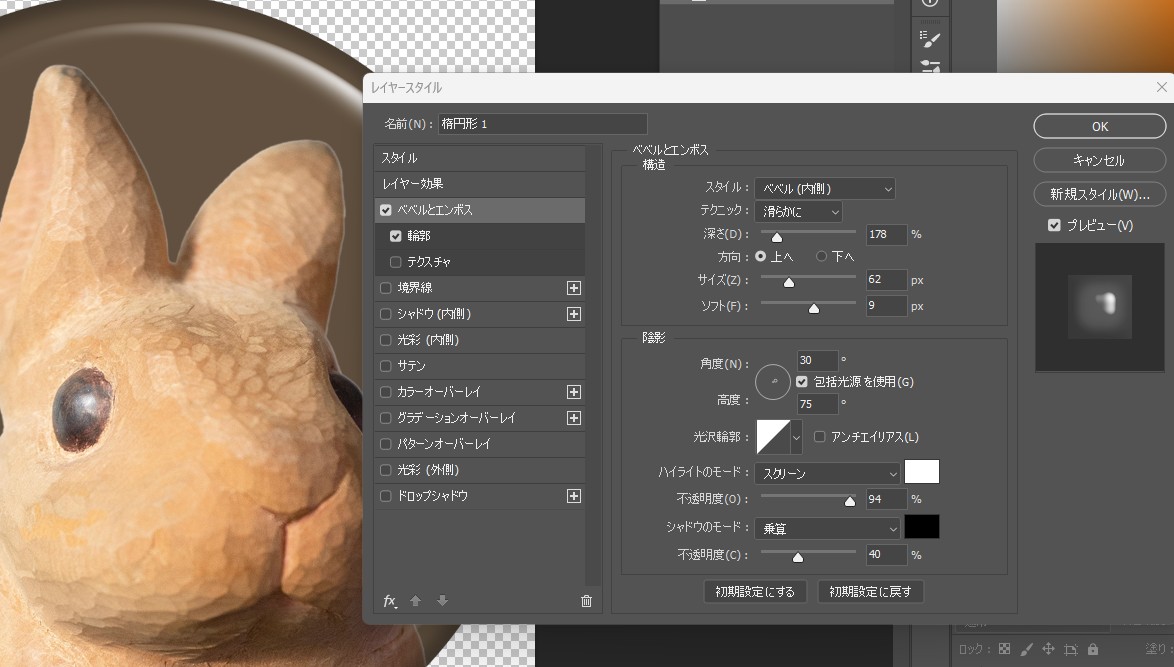Click the lock all padlock icon
The width and height of the screenshot is (1174, 667).
[x=1093, y=649]
